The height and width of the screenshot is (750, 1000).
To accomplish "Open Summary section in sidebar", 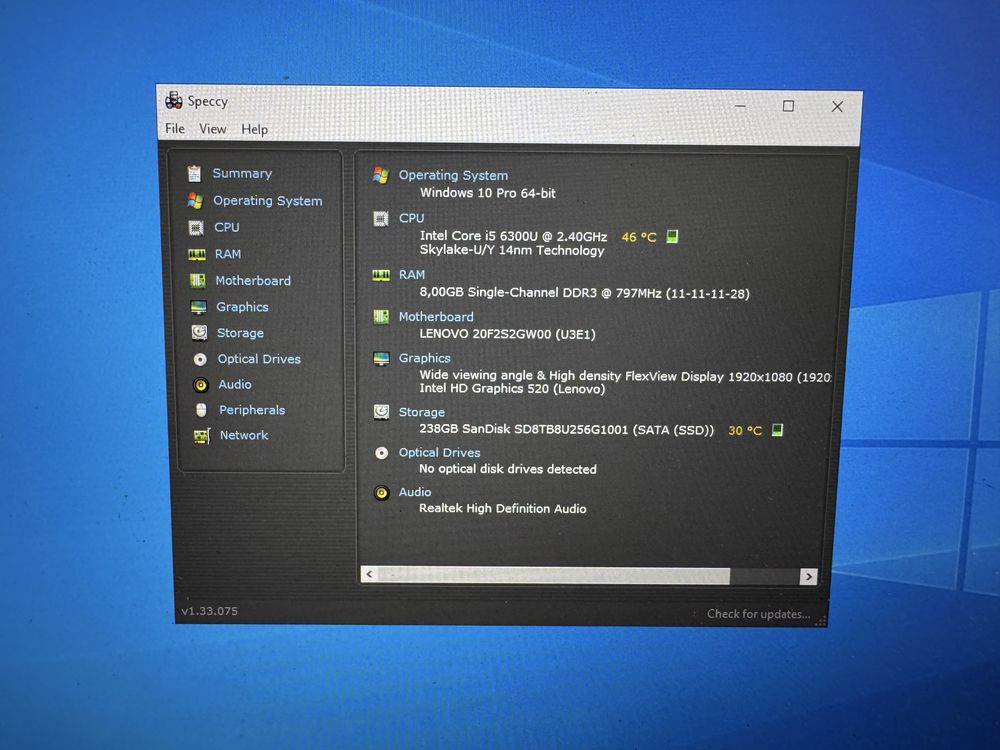I will click(242, 173).
